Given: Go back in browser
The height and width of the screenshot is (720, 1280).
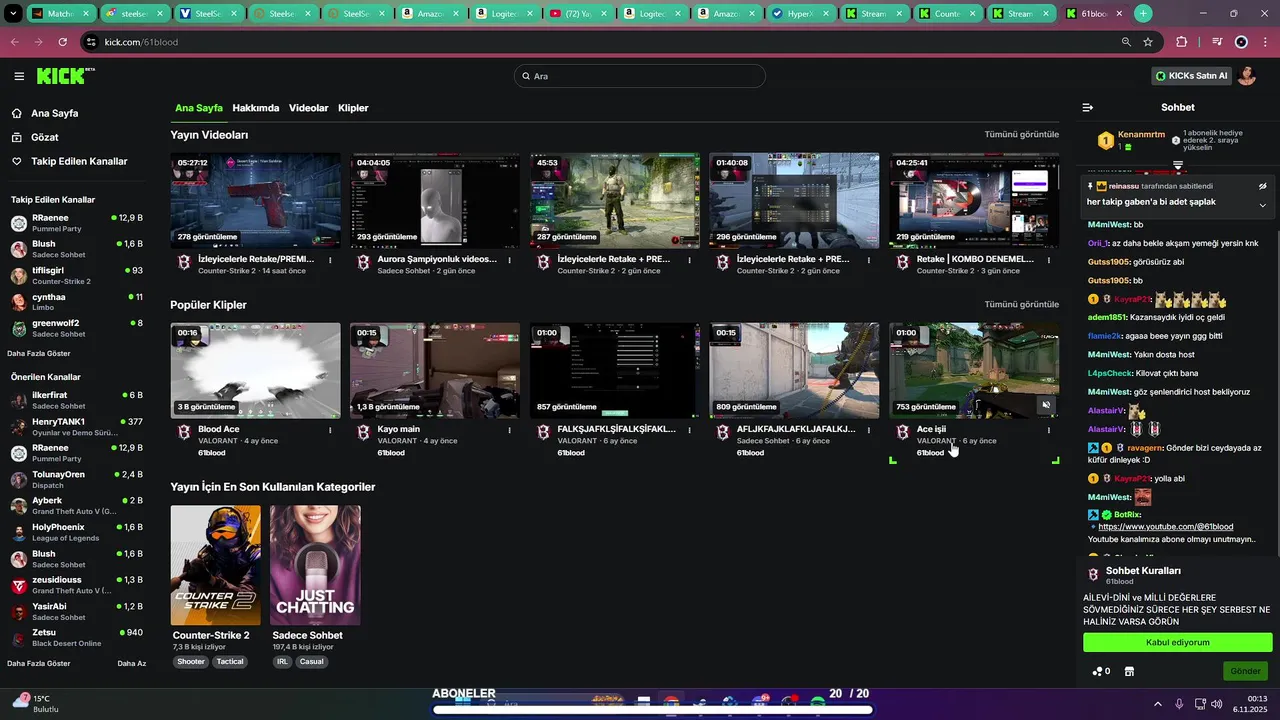Looking at the screenshot, I should [15, 42].
